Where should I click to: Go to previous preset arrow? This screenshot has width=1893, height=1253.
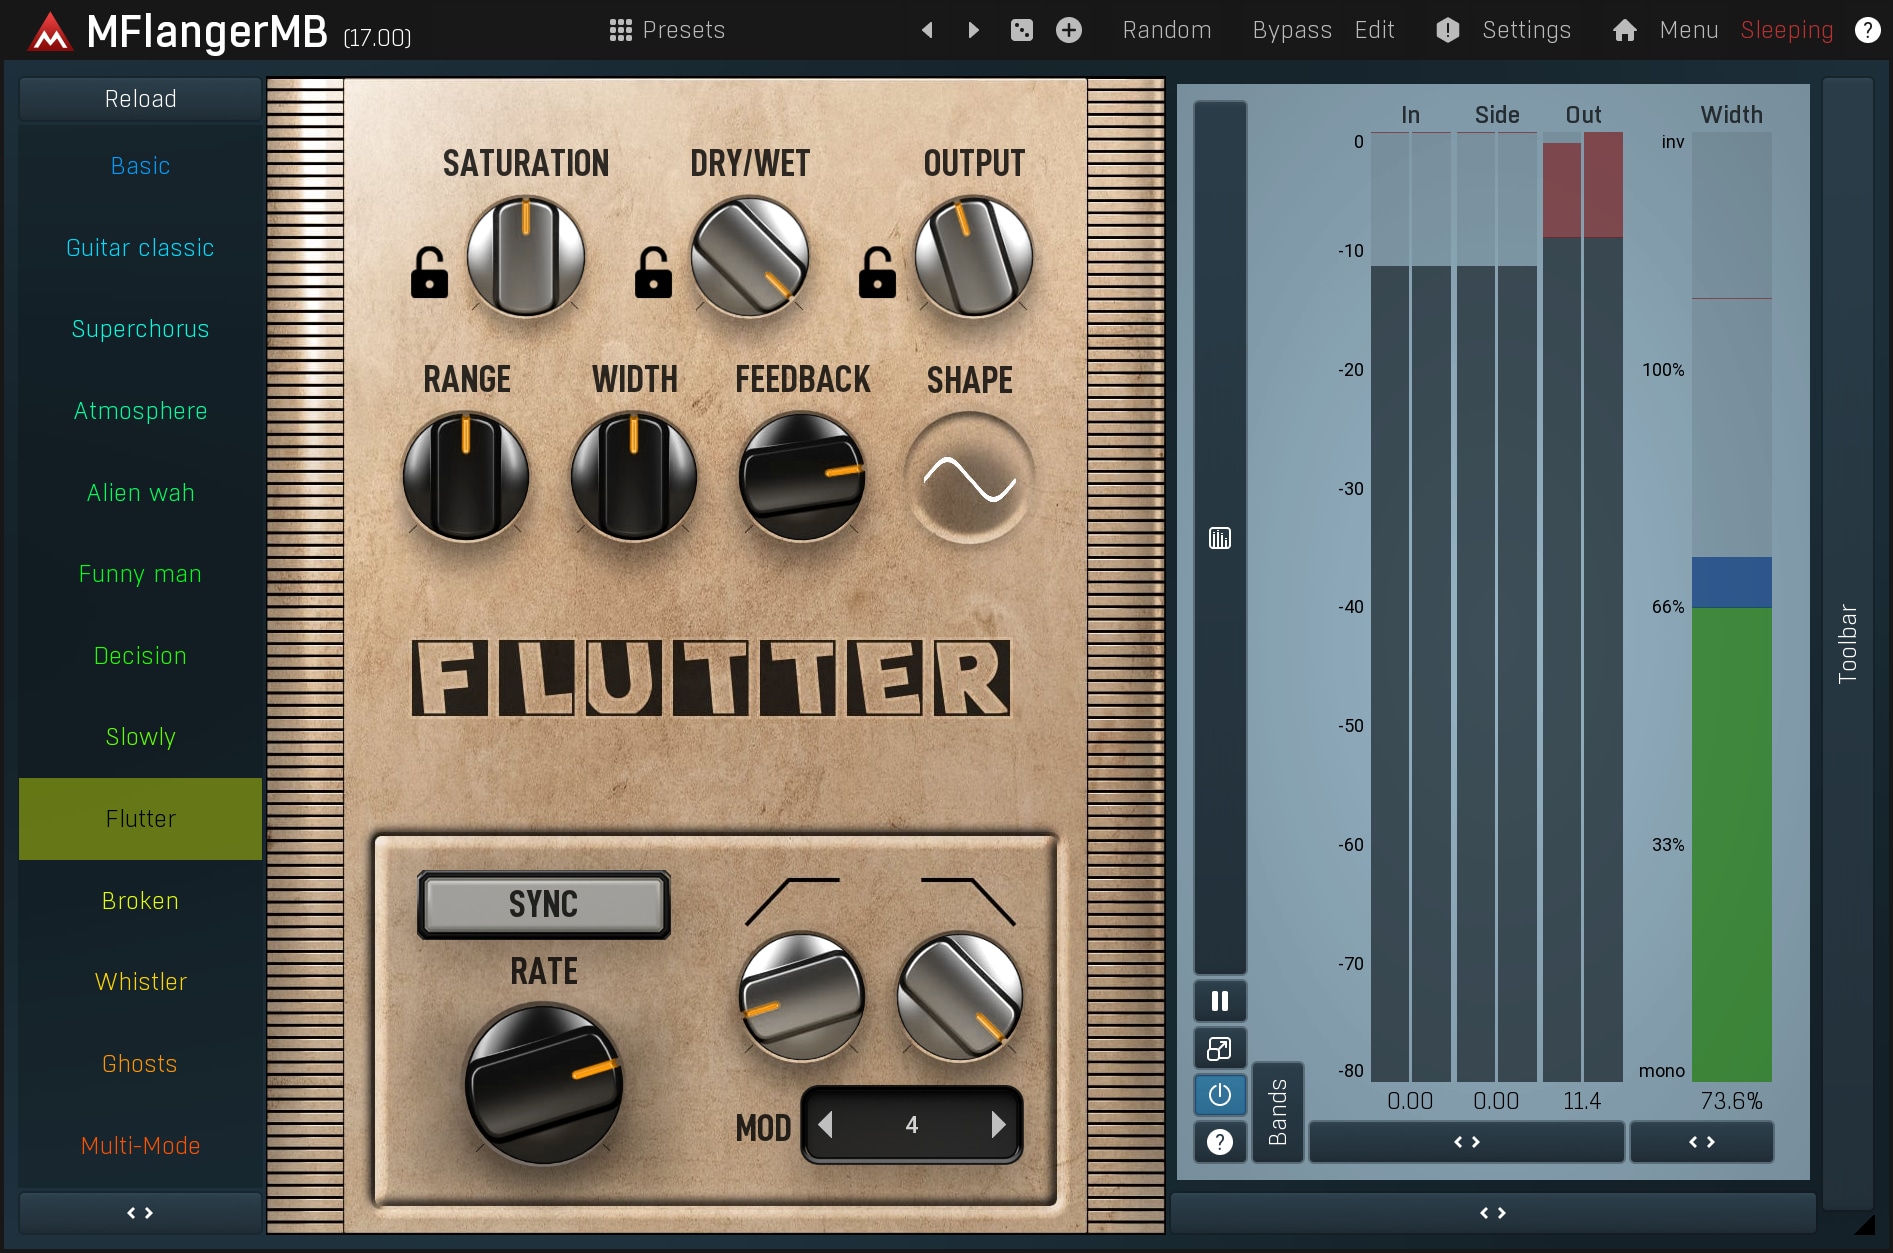(927, 30)
